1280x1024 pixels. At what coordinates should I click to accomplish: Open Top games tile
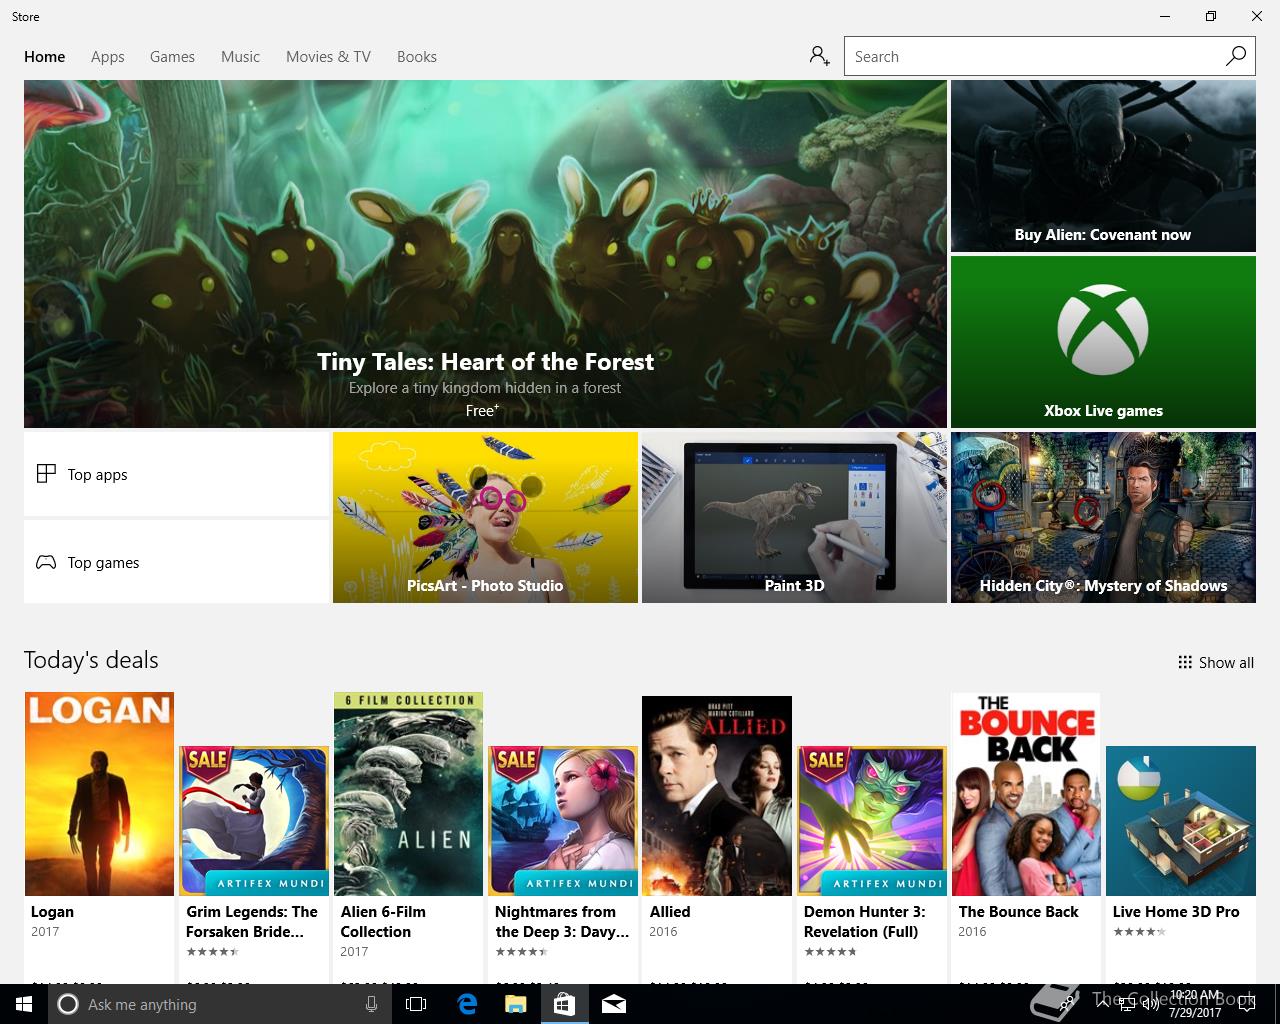click(177, 562)
